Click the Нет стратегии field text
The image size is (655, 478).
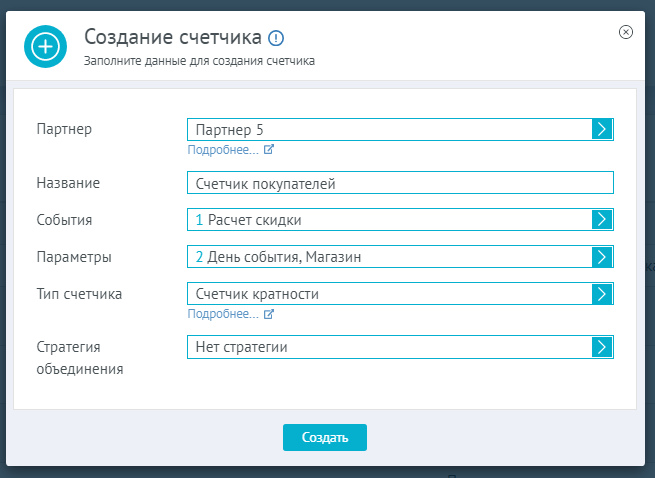(x=241, y=347)
